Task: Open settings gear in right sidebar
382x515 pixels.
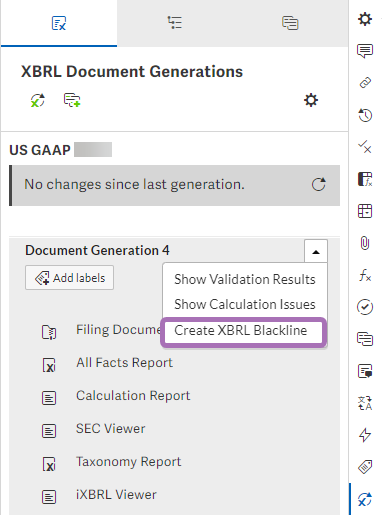Action: (x=365, y=19)
